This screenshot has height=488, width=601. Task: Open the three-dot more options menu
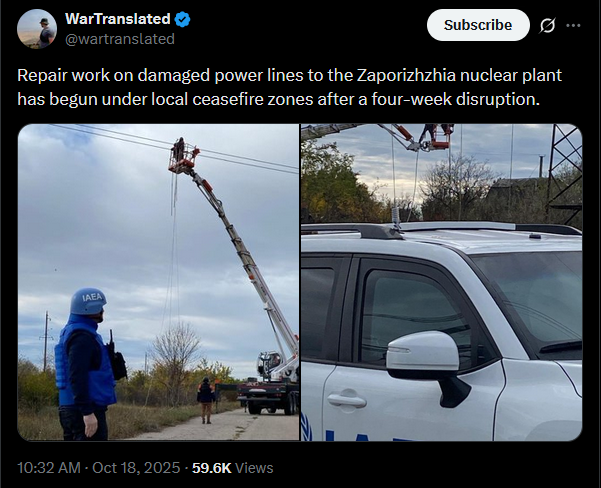[x=573, y=25]
